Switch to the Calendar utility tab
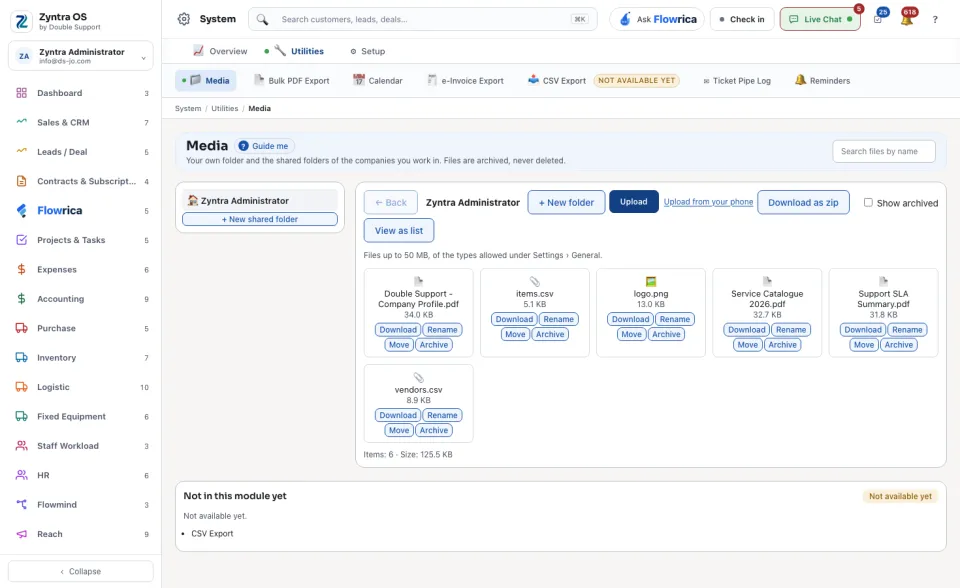This screenshot has width=960, height=588. 378,80
